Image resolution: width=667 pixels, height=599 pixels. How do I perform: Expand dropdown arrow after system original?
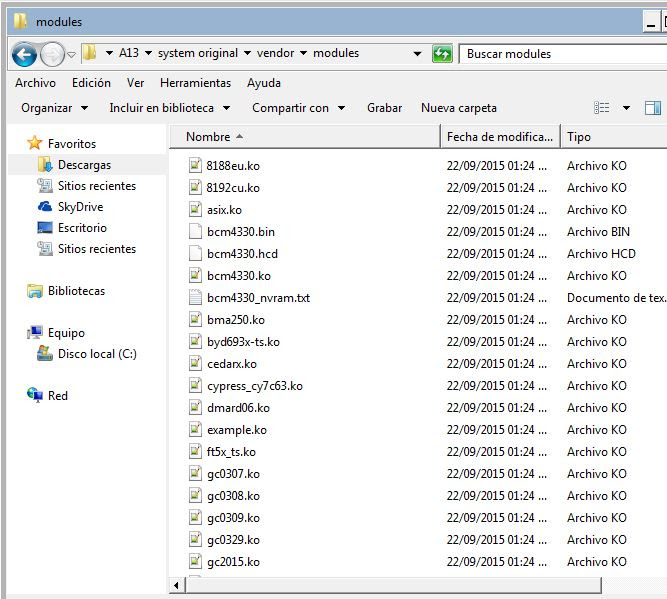247,53
